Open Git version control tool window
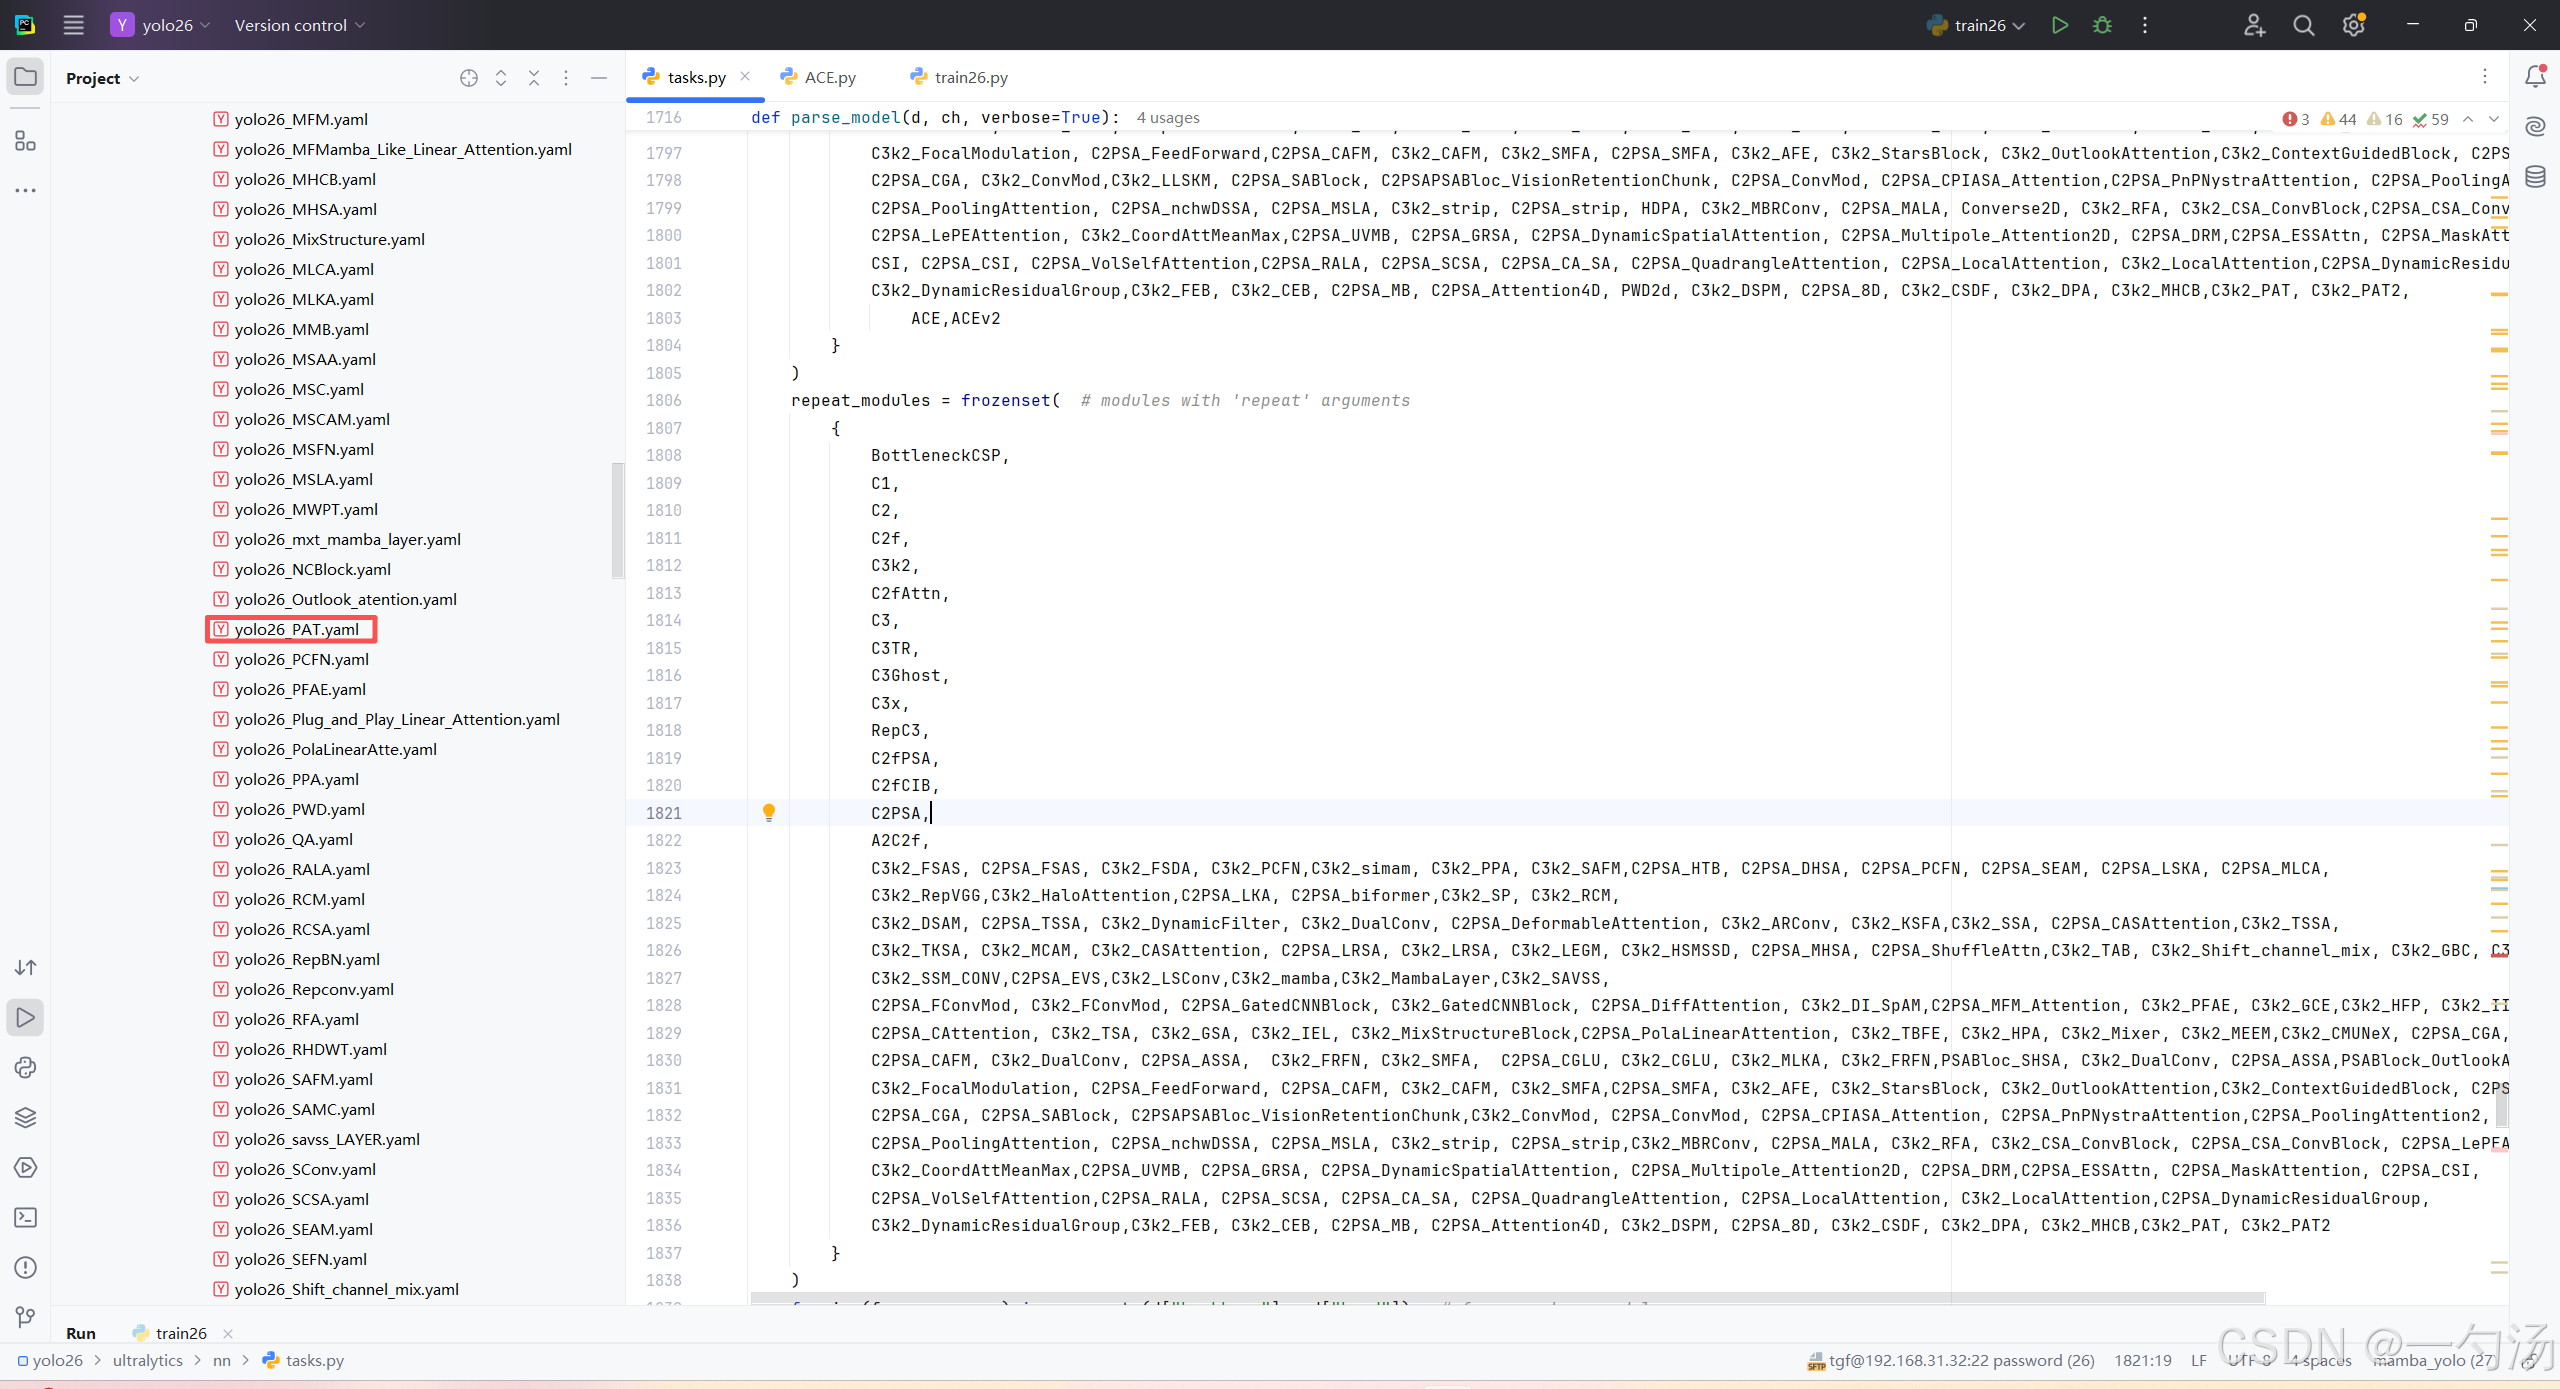 [26, 1317]
